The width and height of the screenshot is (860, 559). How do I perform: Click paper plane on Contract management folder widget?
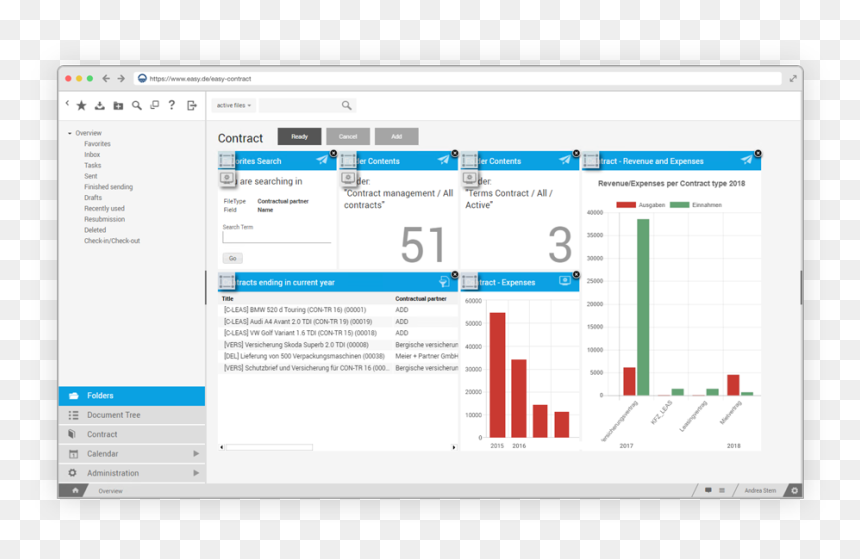coord(443,160)
